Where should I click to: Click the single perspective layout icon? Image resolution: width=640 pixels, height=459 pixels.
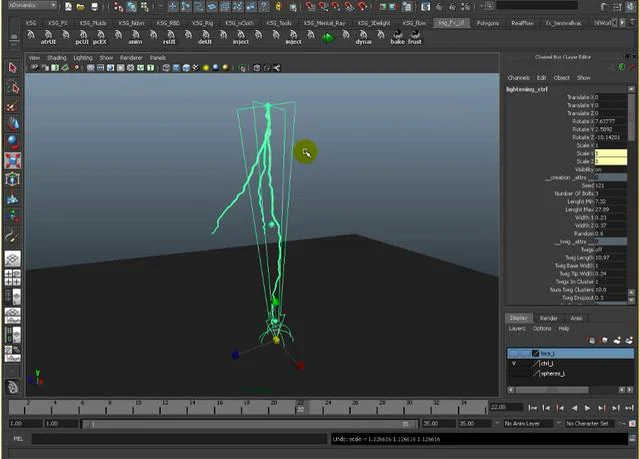coord(13,259)
